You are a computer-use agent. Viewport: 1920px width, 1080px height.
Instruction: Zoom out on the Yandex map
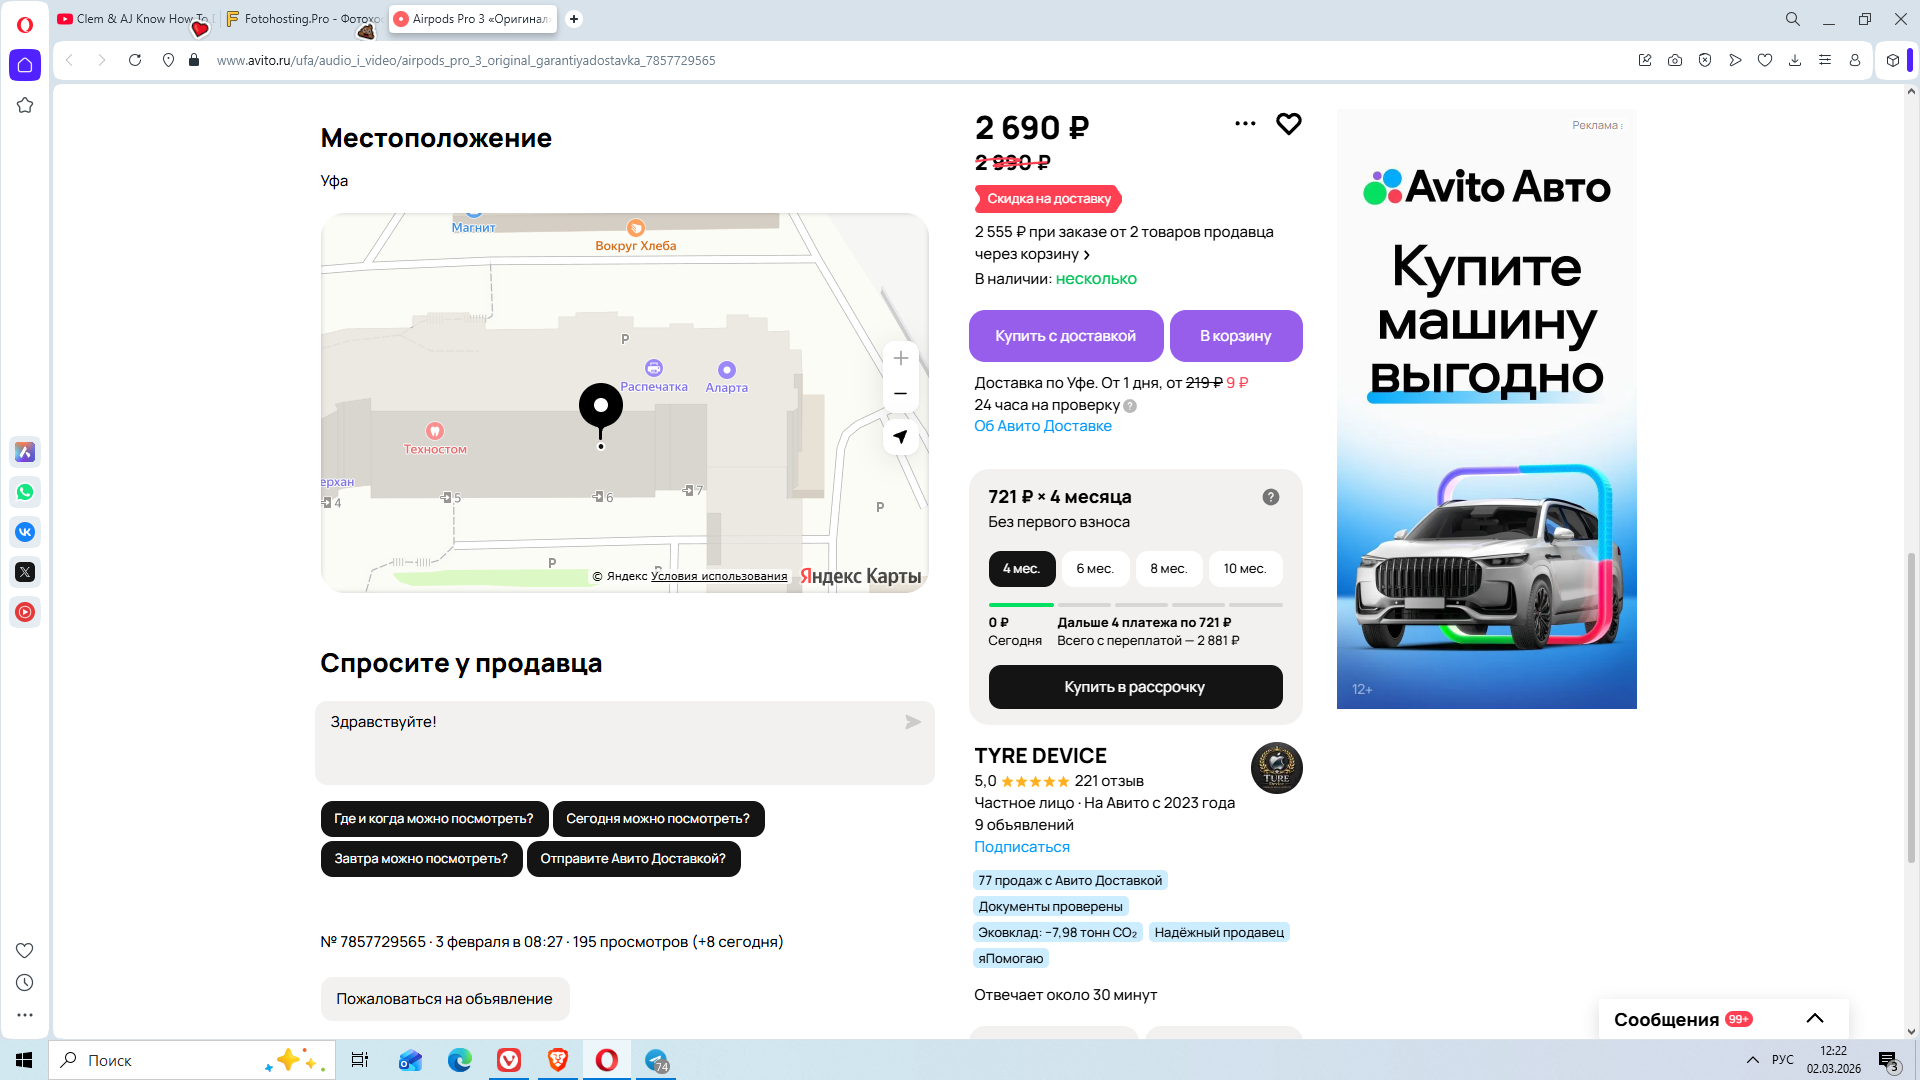(900, 394)
